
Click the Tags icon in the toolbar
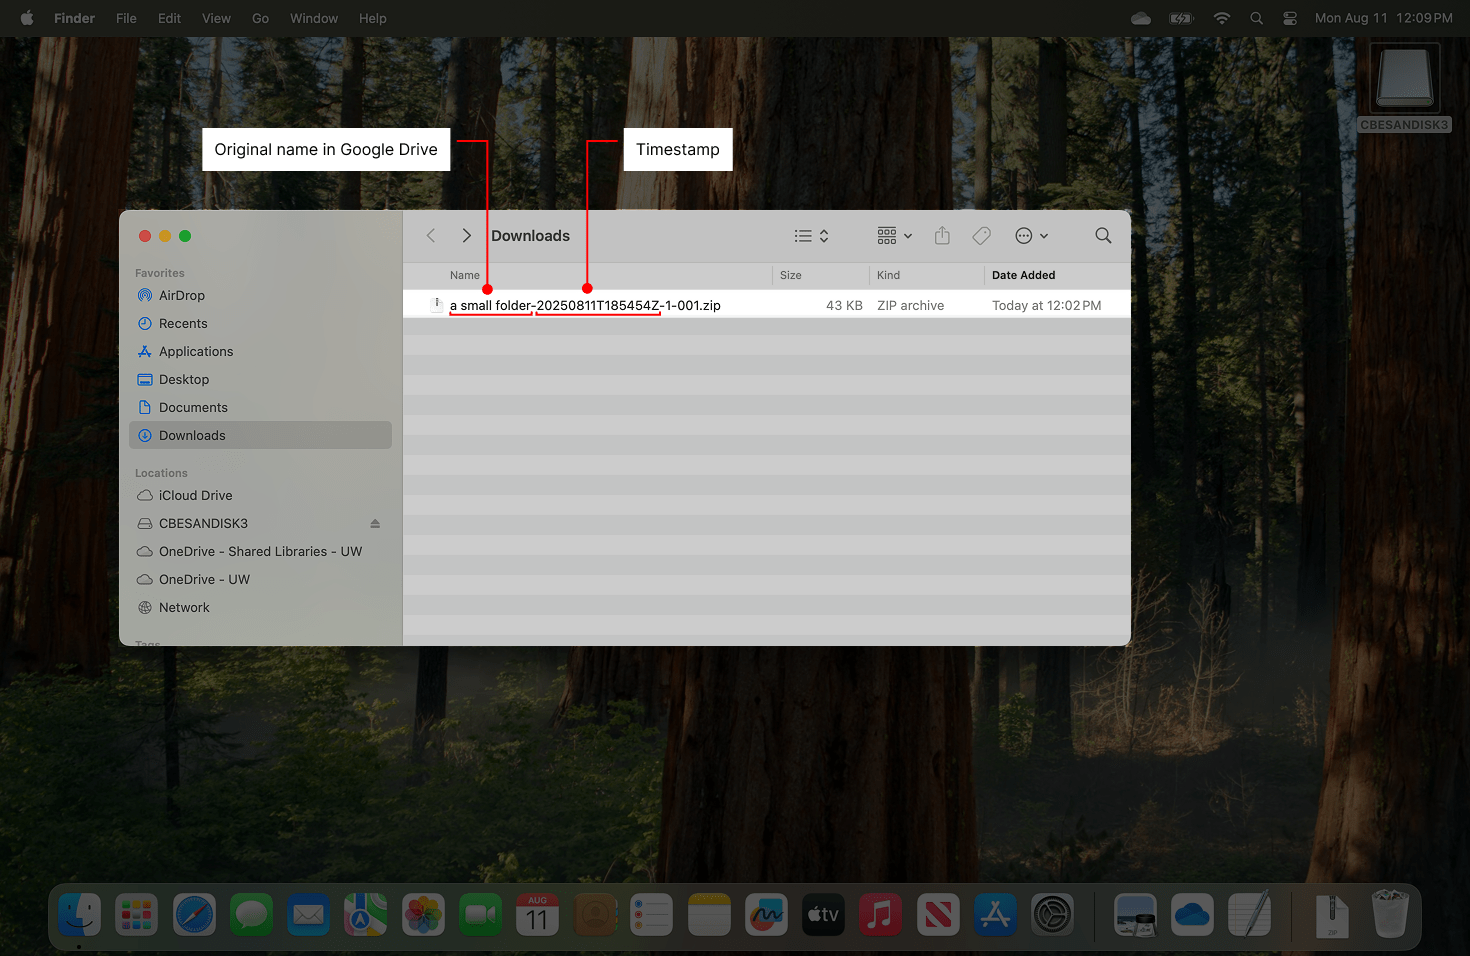pyautogui.click(x=981, y=235)
